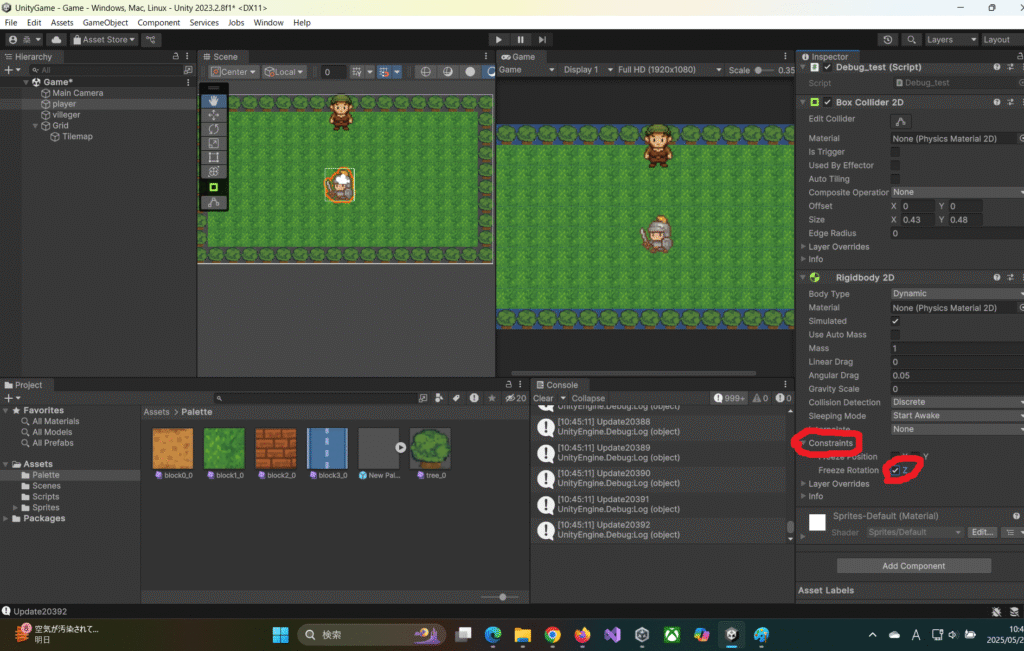The height and width of the screenshot is (651, 1024).
Task: Open Chrome from the taskbar
Action: click(552, 634)
